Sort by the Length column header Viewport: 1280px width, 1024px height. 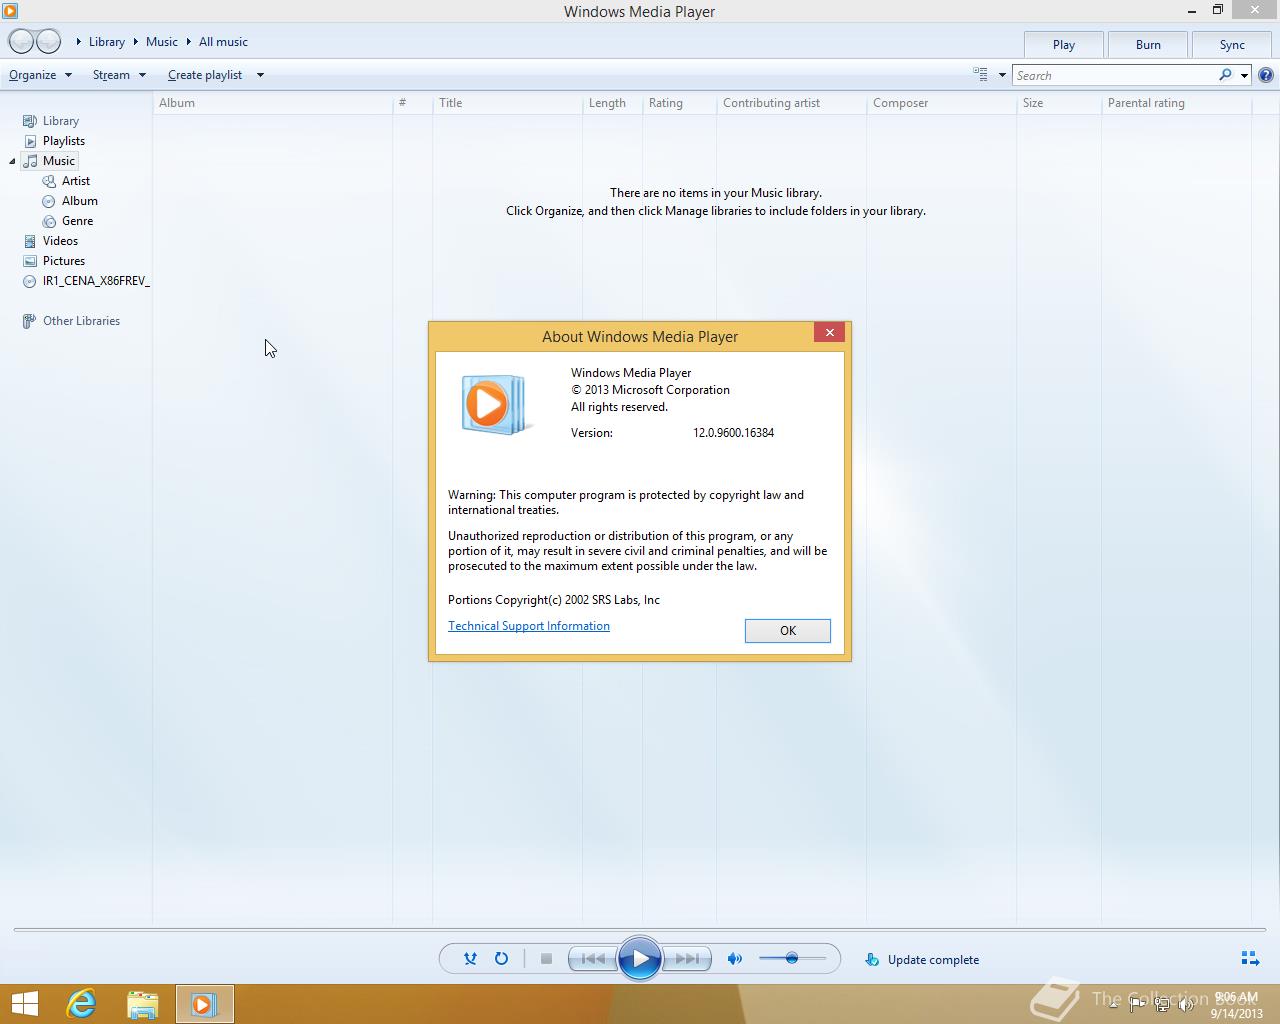[612, 103]
